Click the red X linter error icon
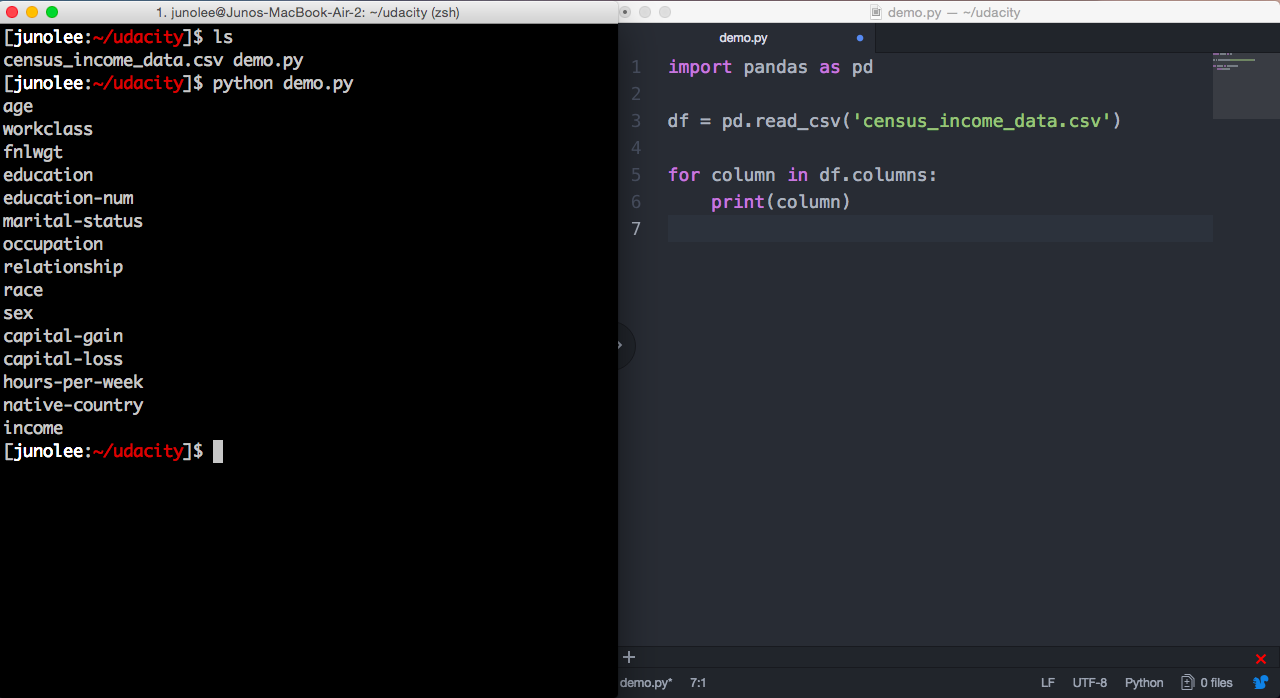Viewport: 1280px width, 698px height. 1260,659
